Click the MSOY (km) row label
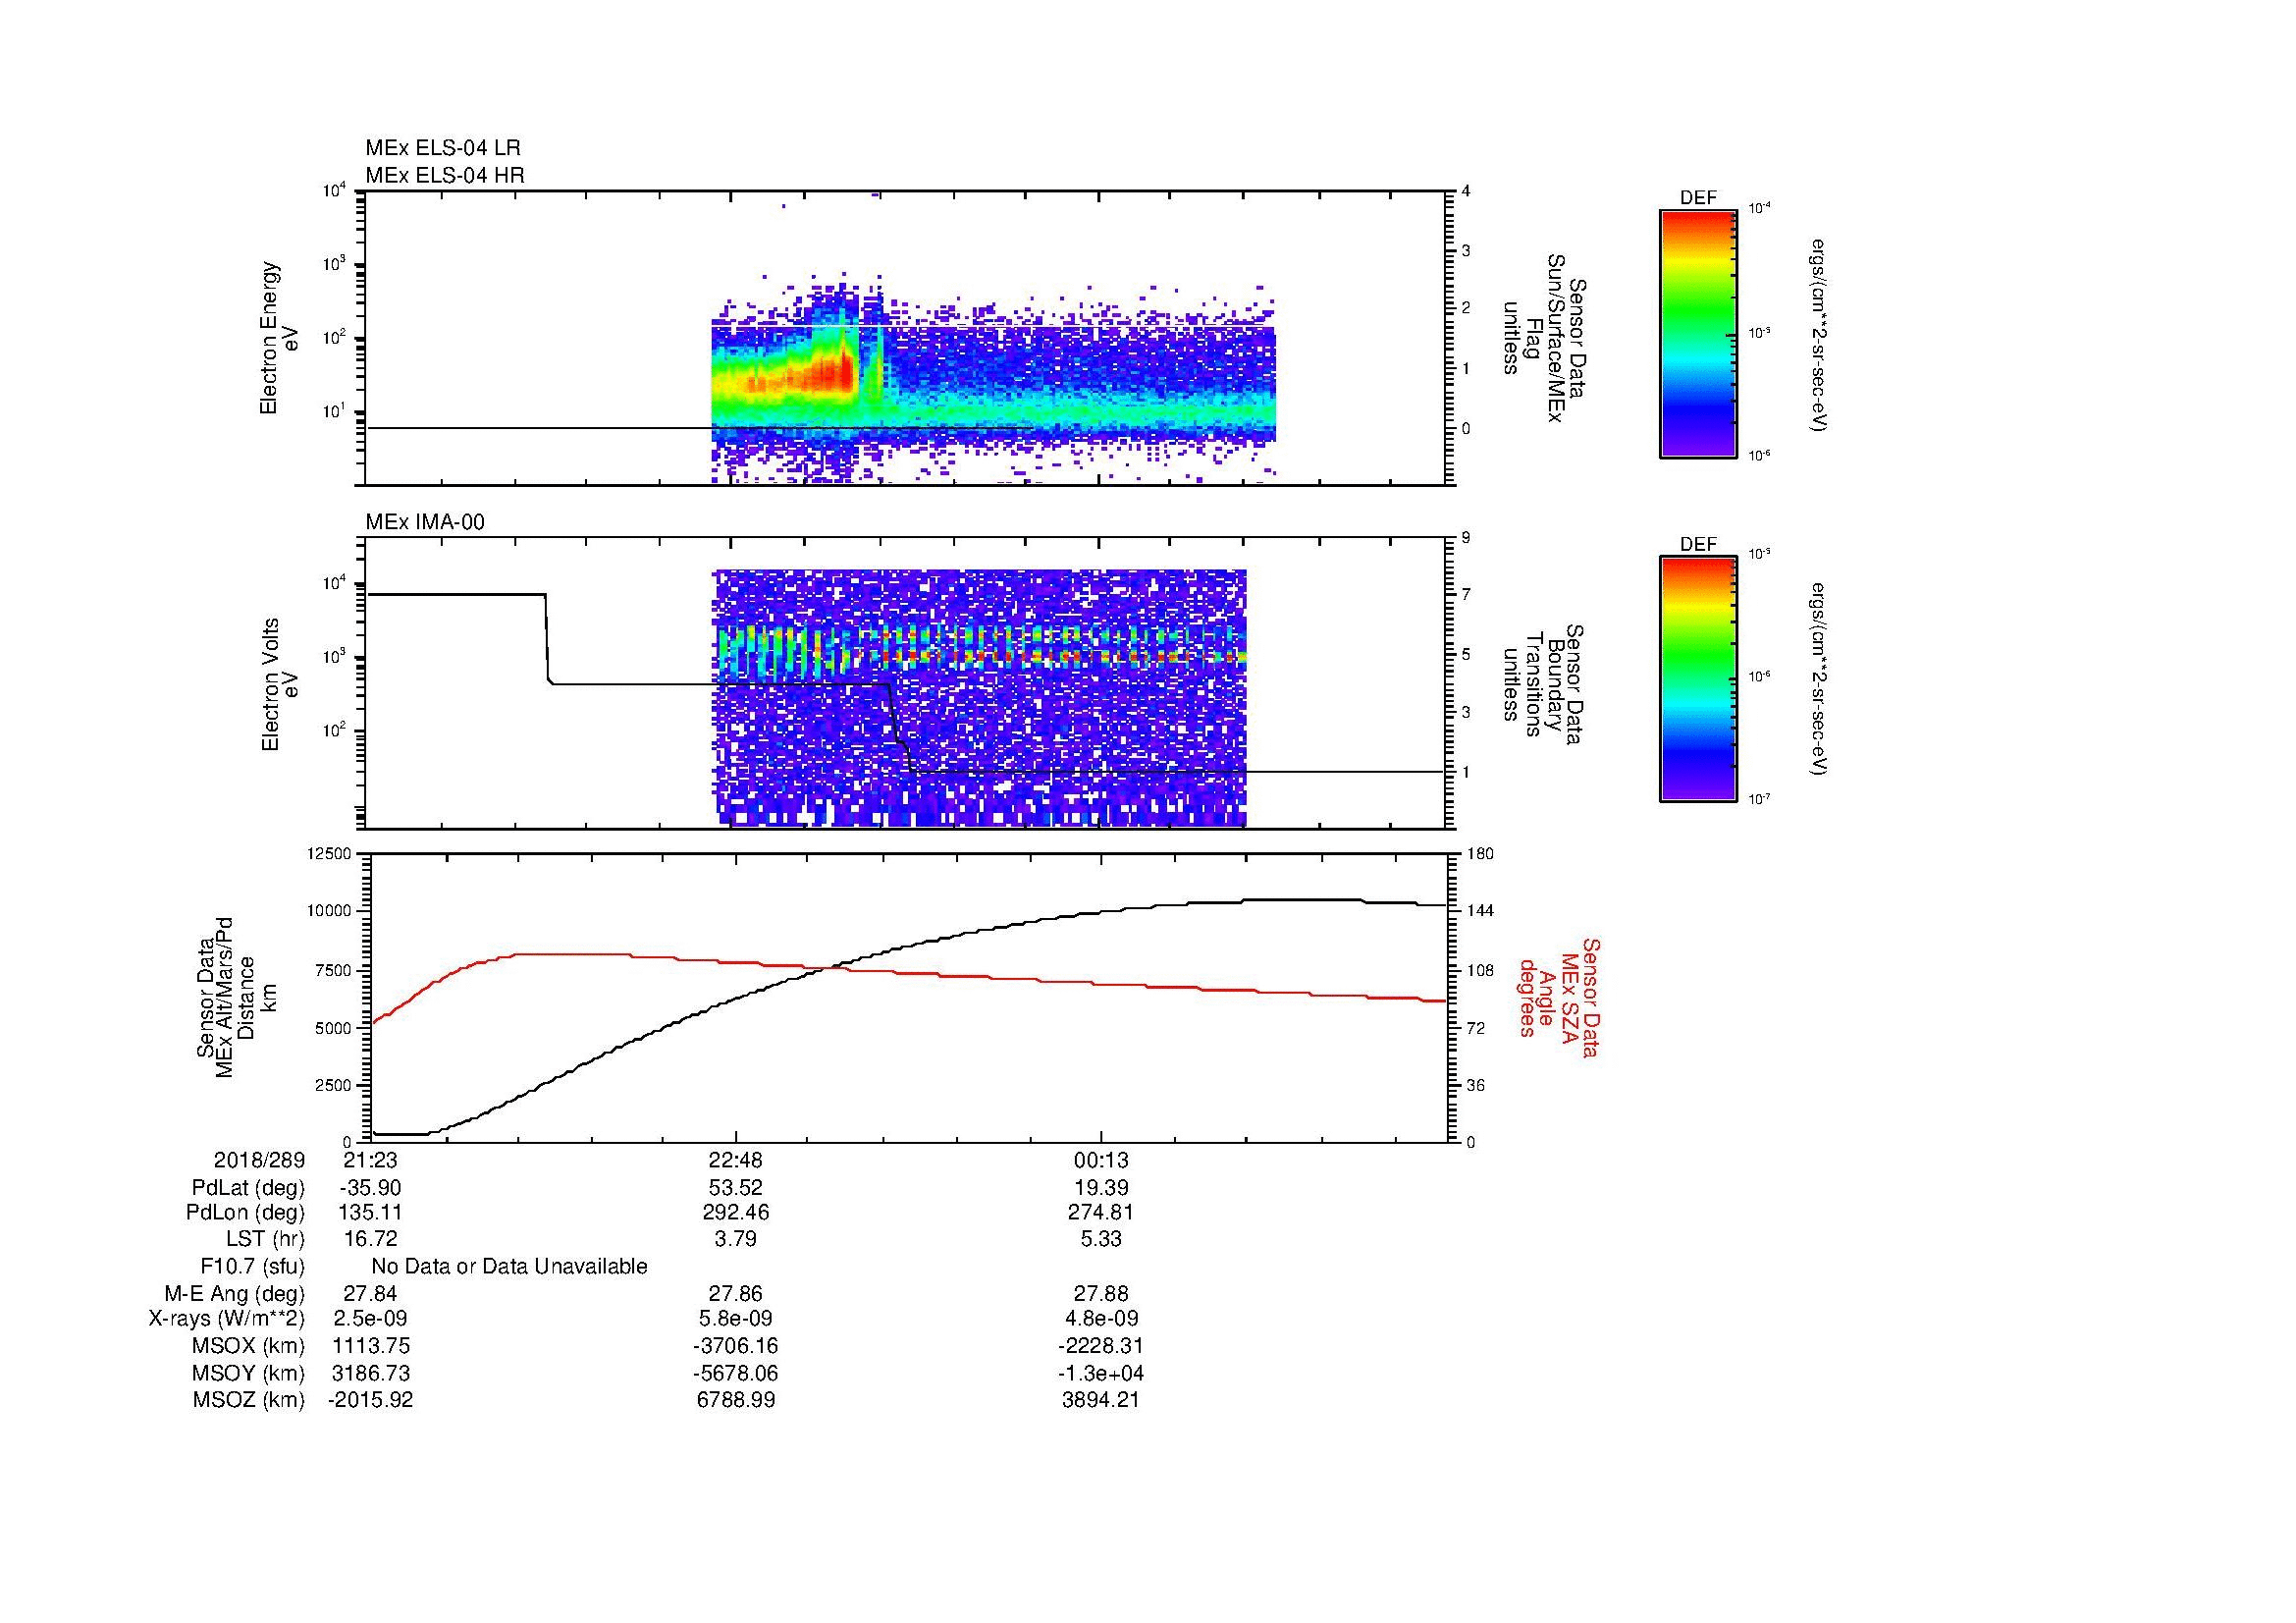This screenshot has width=2296, height=1623. 248,1374
